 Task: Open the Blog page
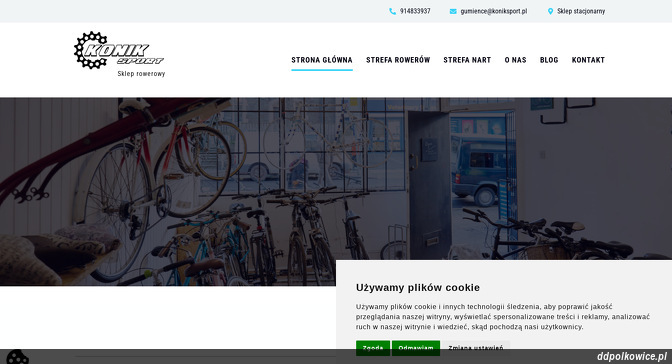pos(549,60)
